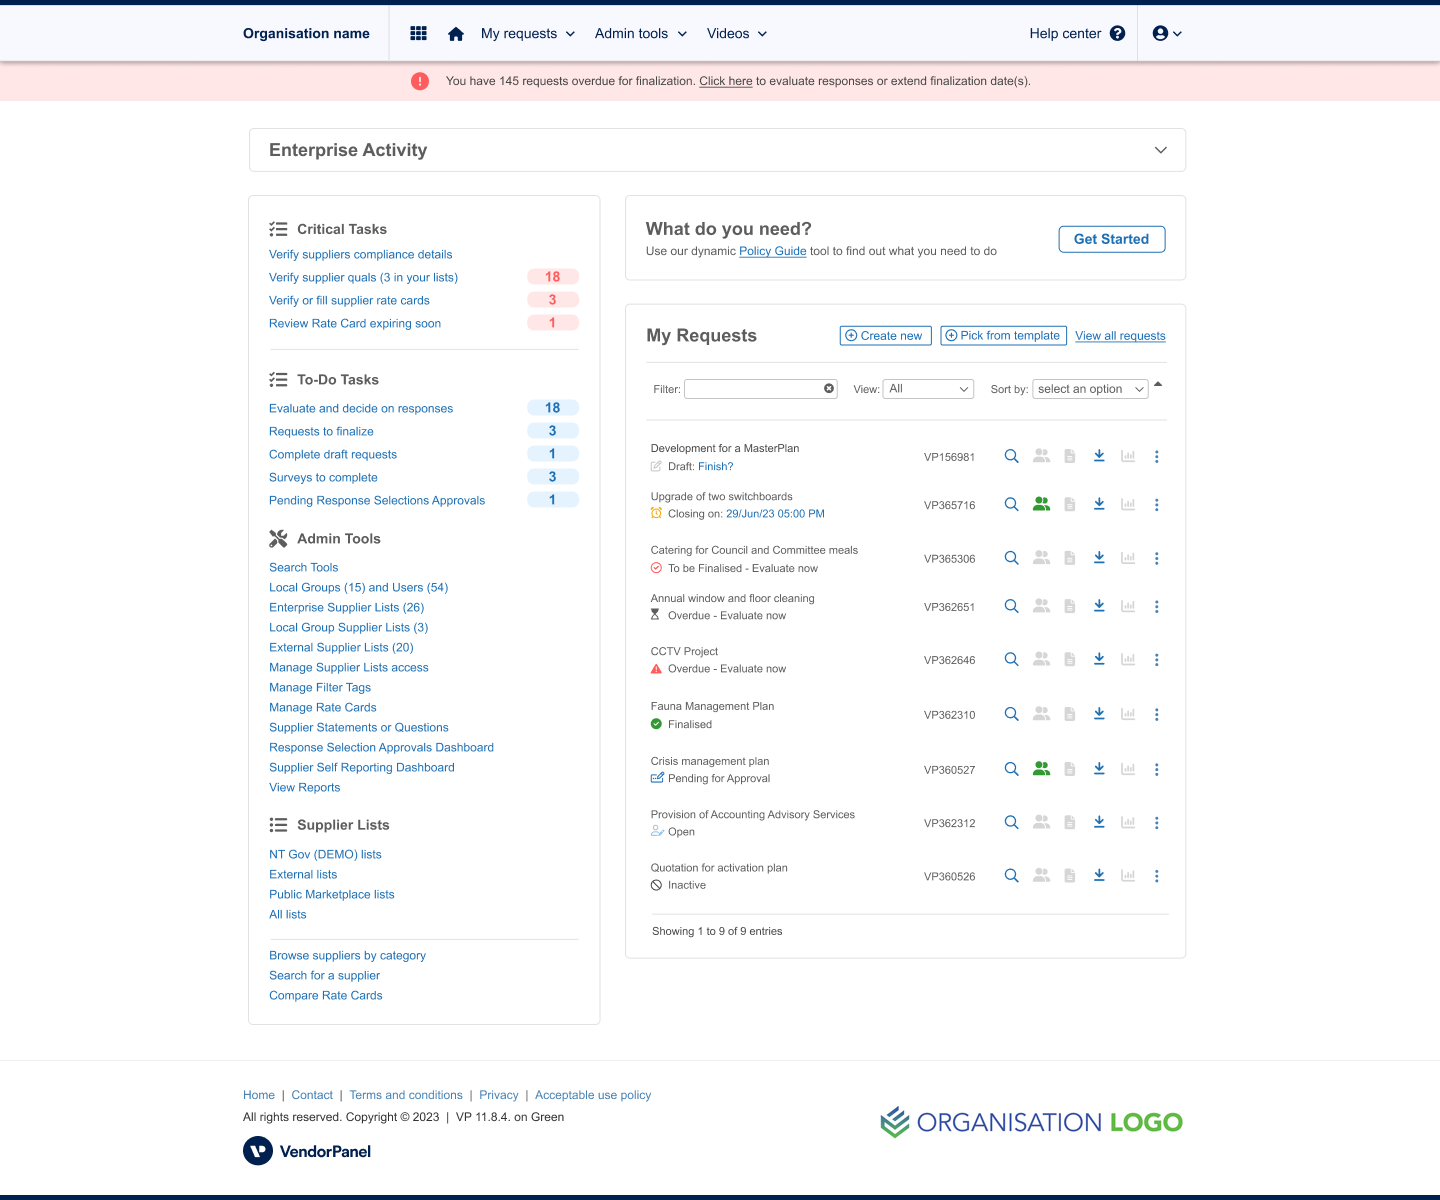The image size is (1440, 1200).
Task: Clear the filter with the x icon
Action: pos(829,389)
